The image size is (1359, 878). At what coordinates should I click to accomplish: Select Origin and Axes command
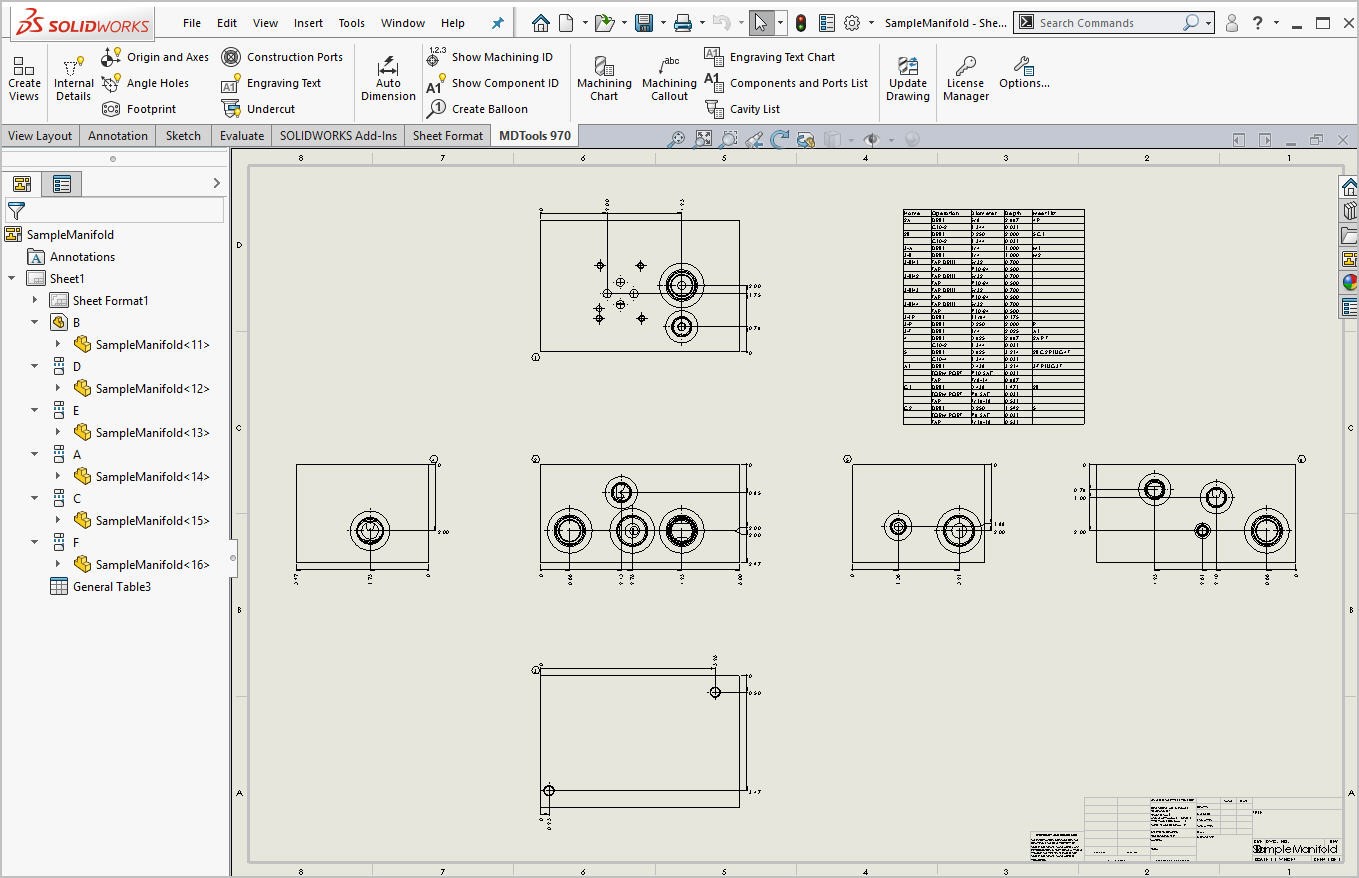tap(155, 57)
